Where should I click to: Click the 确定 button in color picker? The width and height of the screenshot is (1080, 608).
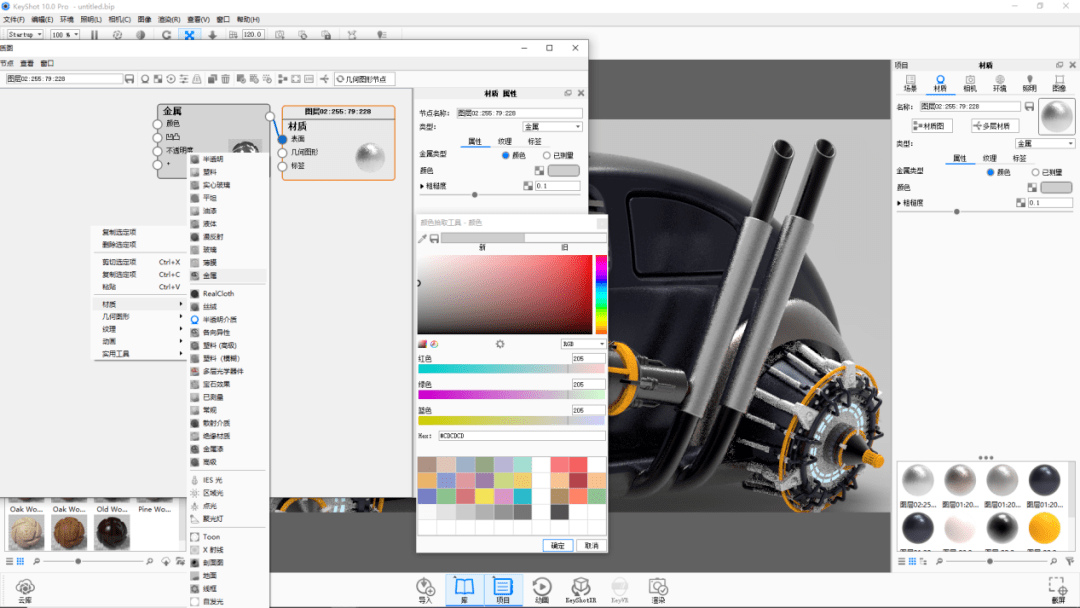click(557, 545)
